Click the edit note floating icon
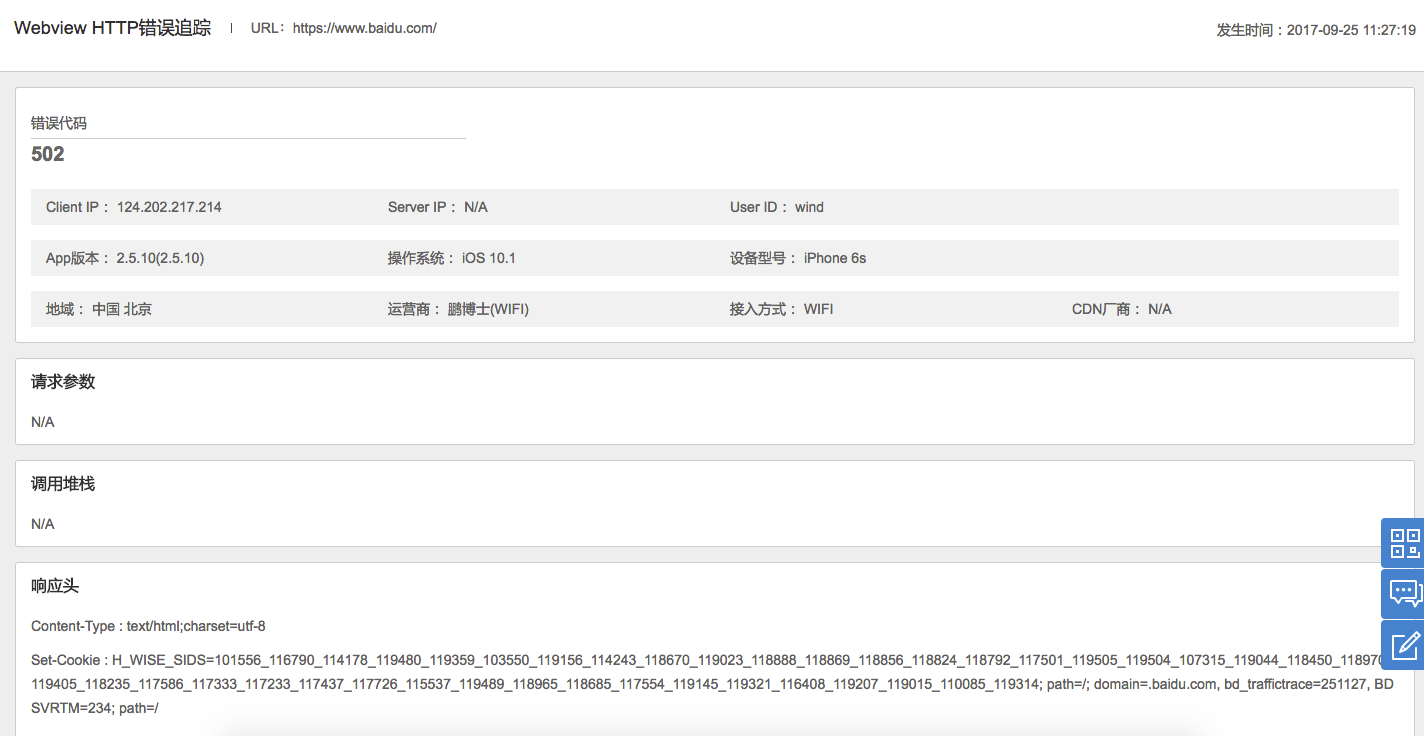 click(1403, 645)
